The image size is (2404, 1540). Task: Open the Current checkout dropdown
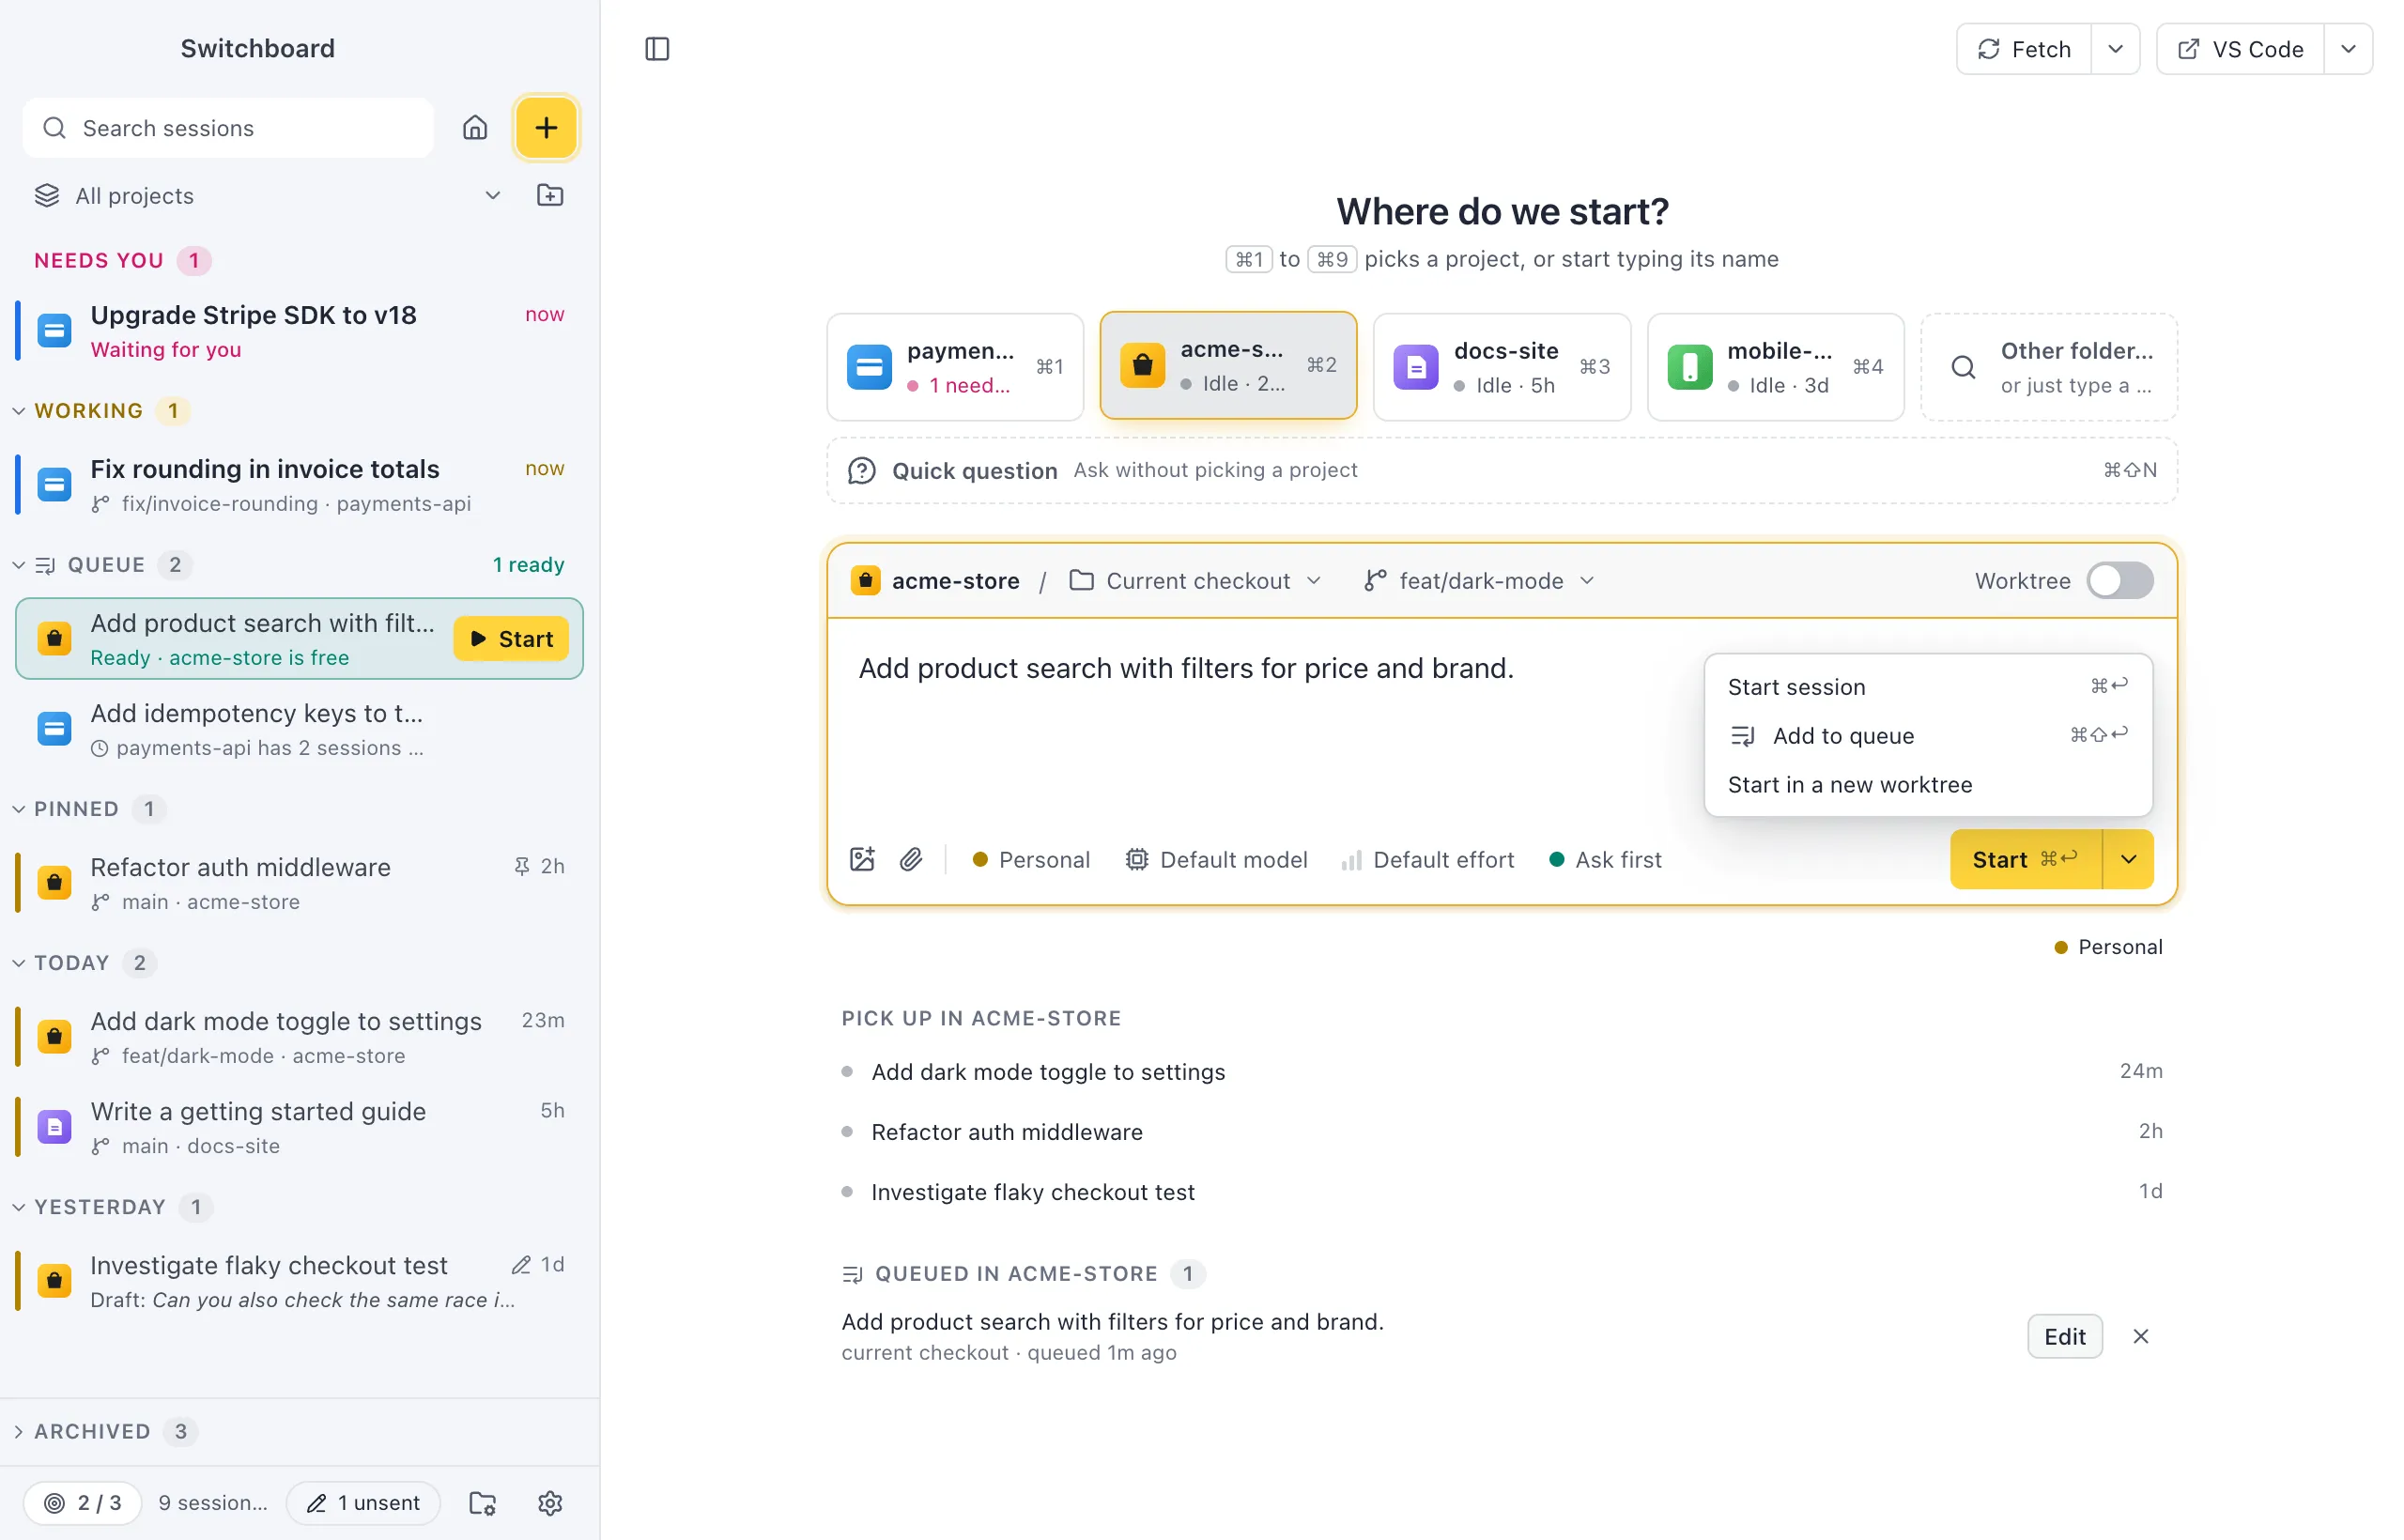(x=1195, y=580)
